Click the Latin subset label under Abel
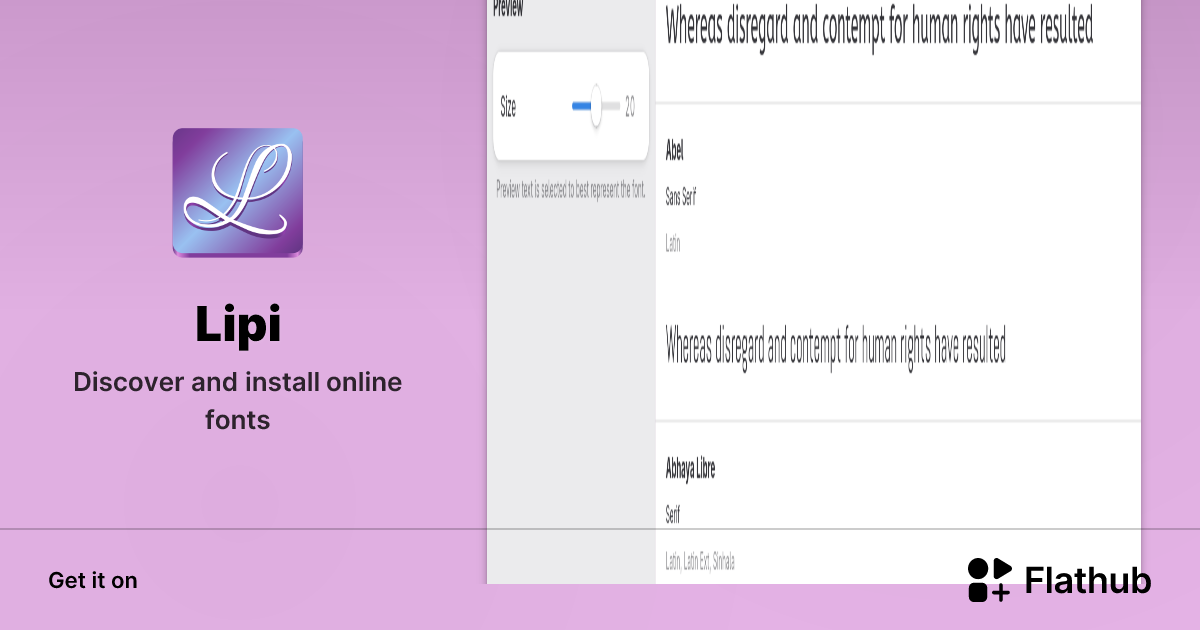 pyautogui.click(x=673, y=243)
